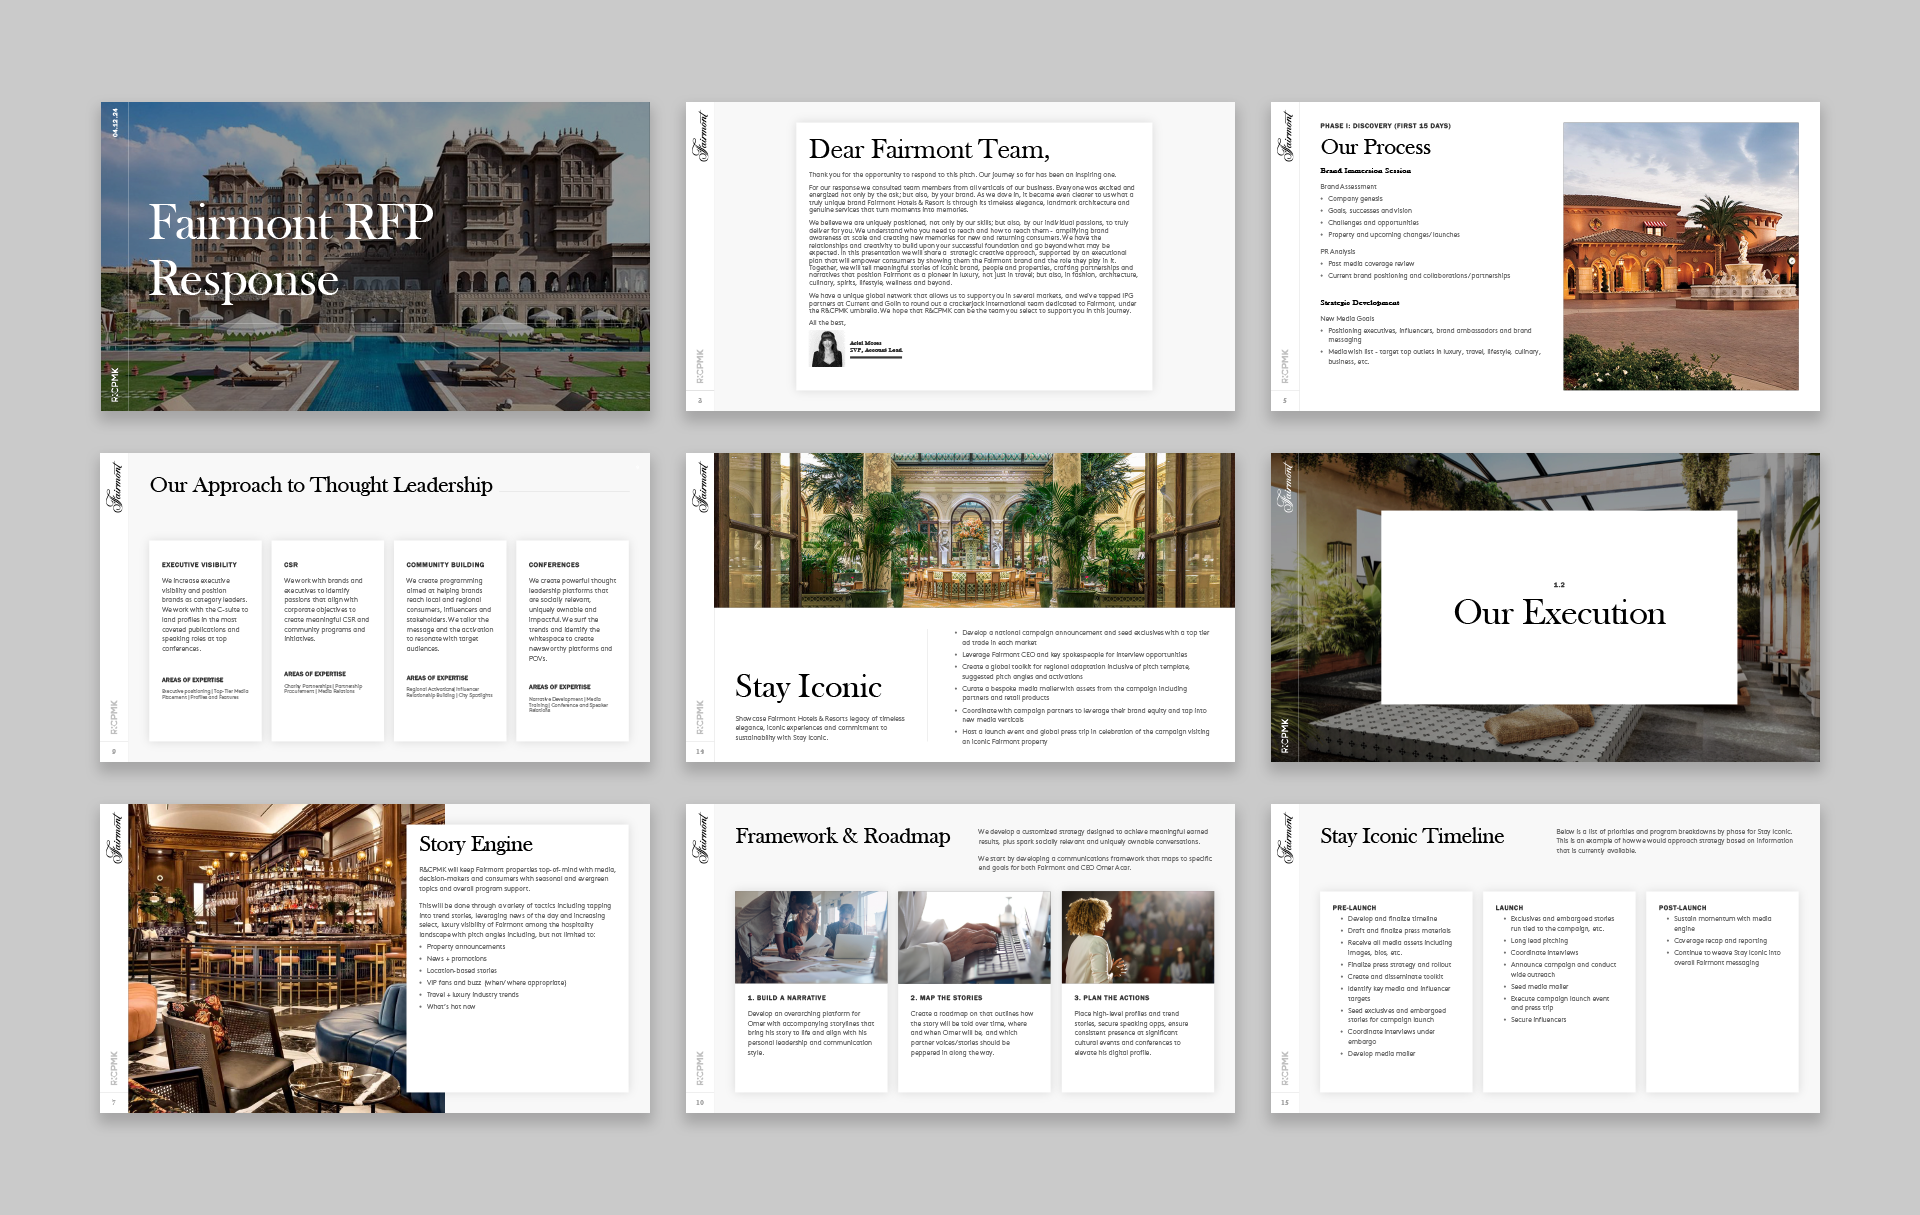Click the Stay Iconic heading
The image size is (1920, 1215).
coord(808,687)
